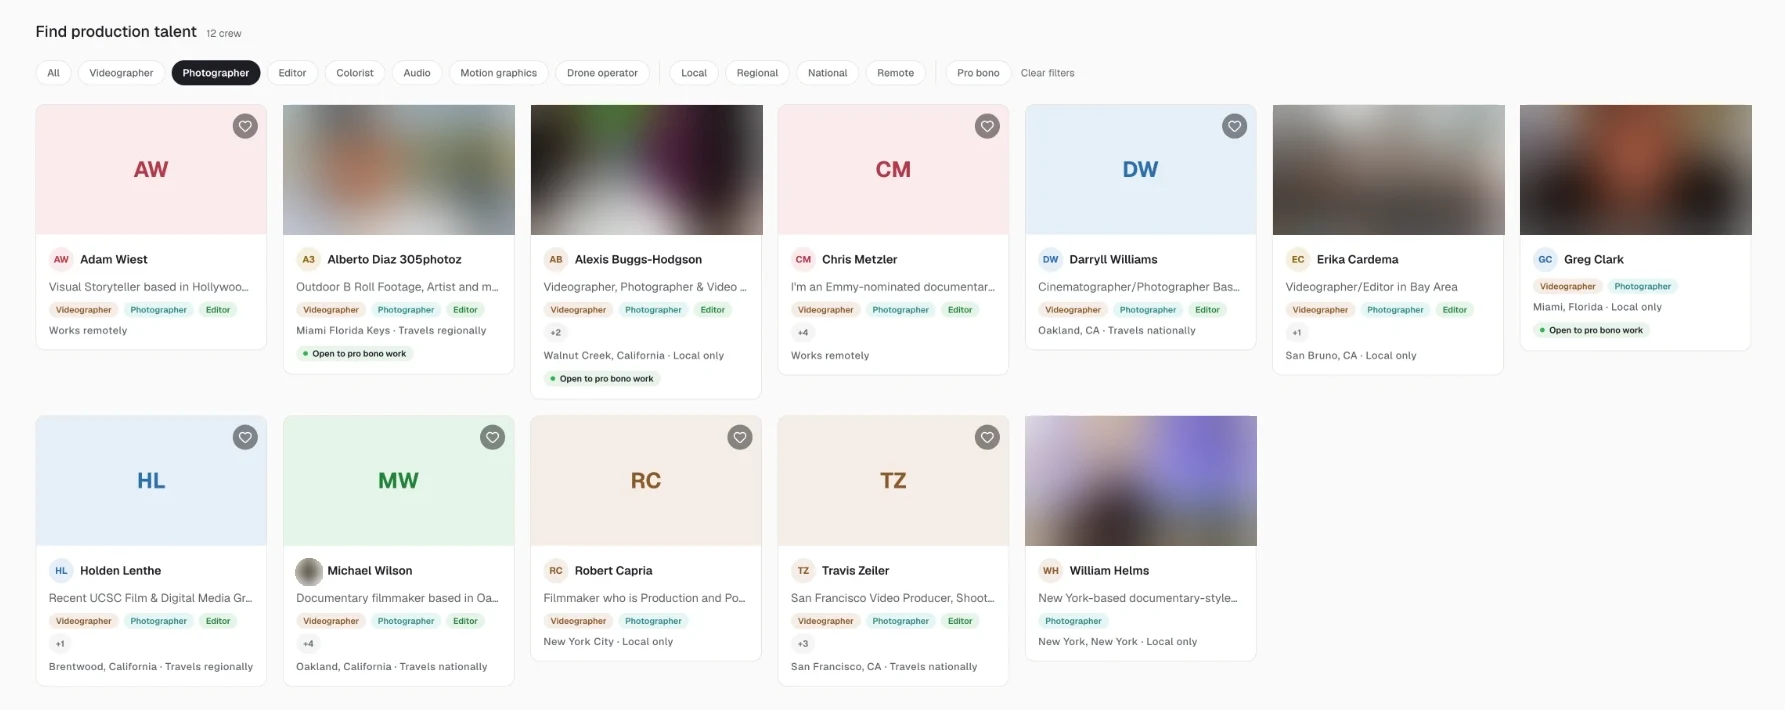
Task: Click the HL avatar badge by Holden Lenthe
Action: click(61, 571)
